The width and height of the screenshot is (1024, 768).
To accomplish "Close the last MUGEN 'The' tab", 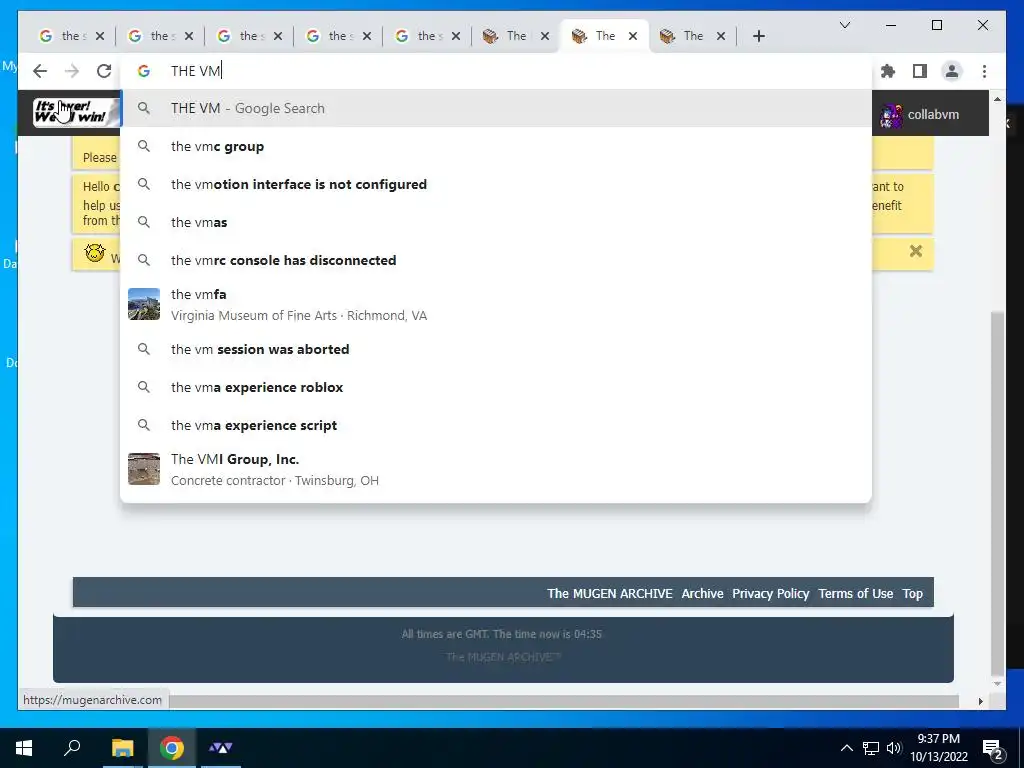I will coord(720,36).
